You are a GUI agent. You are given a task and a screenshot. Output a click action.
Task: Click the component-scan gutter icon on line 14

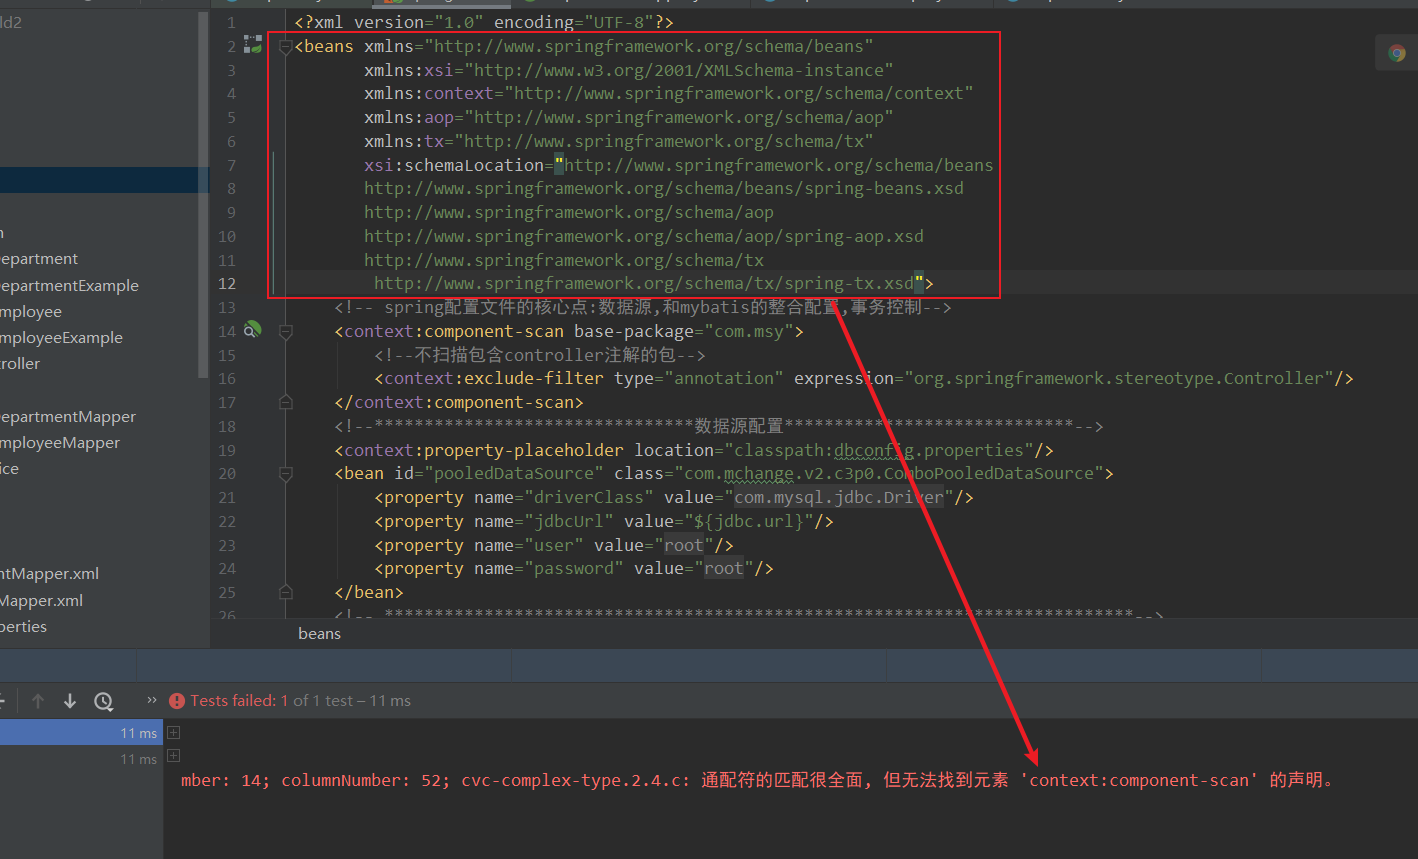click(252, 330)
